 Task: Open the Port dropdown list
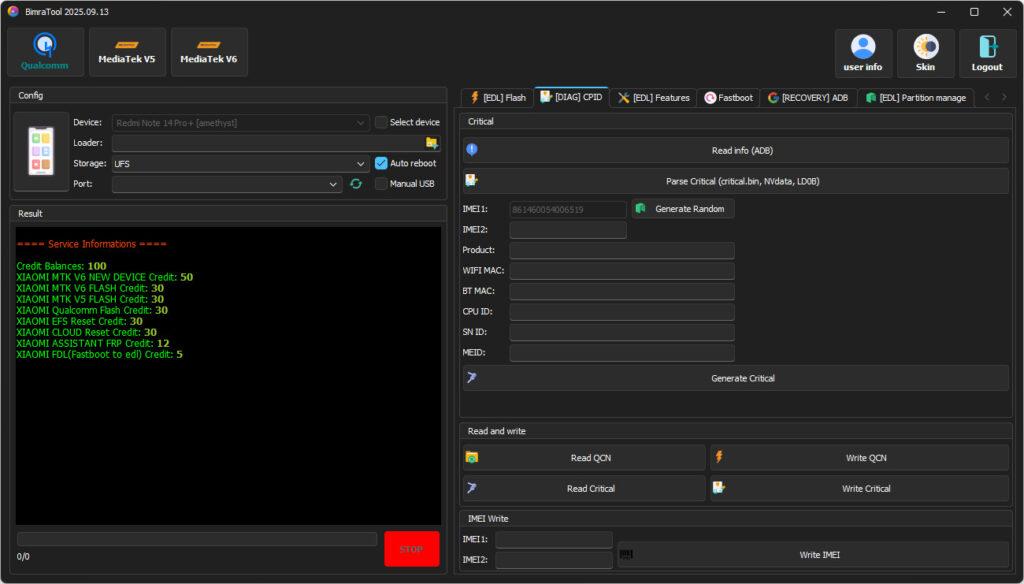333,184
